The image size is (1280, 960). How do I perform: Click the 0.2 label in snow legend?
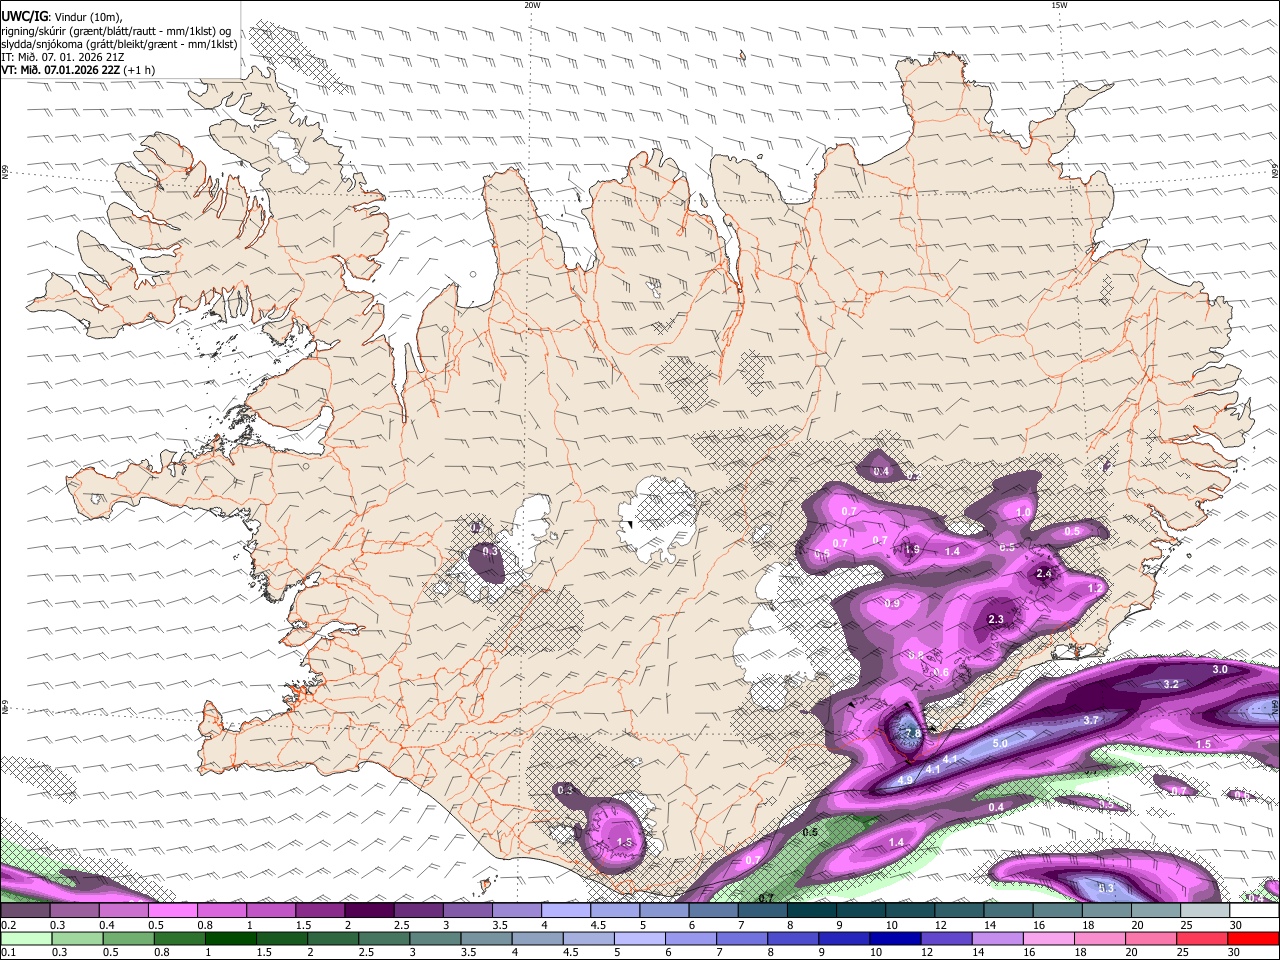(x=7, y=925)
